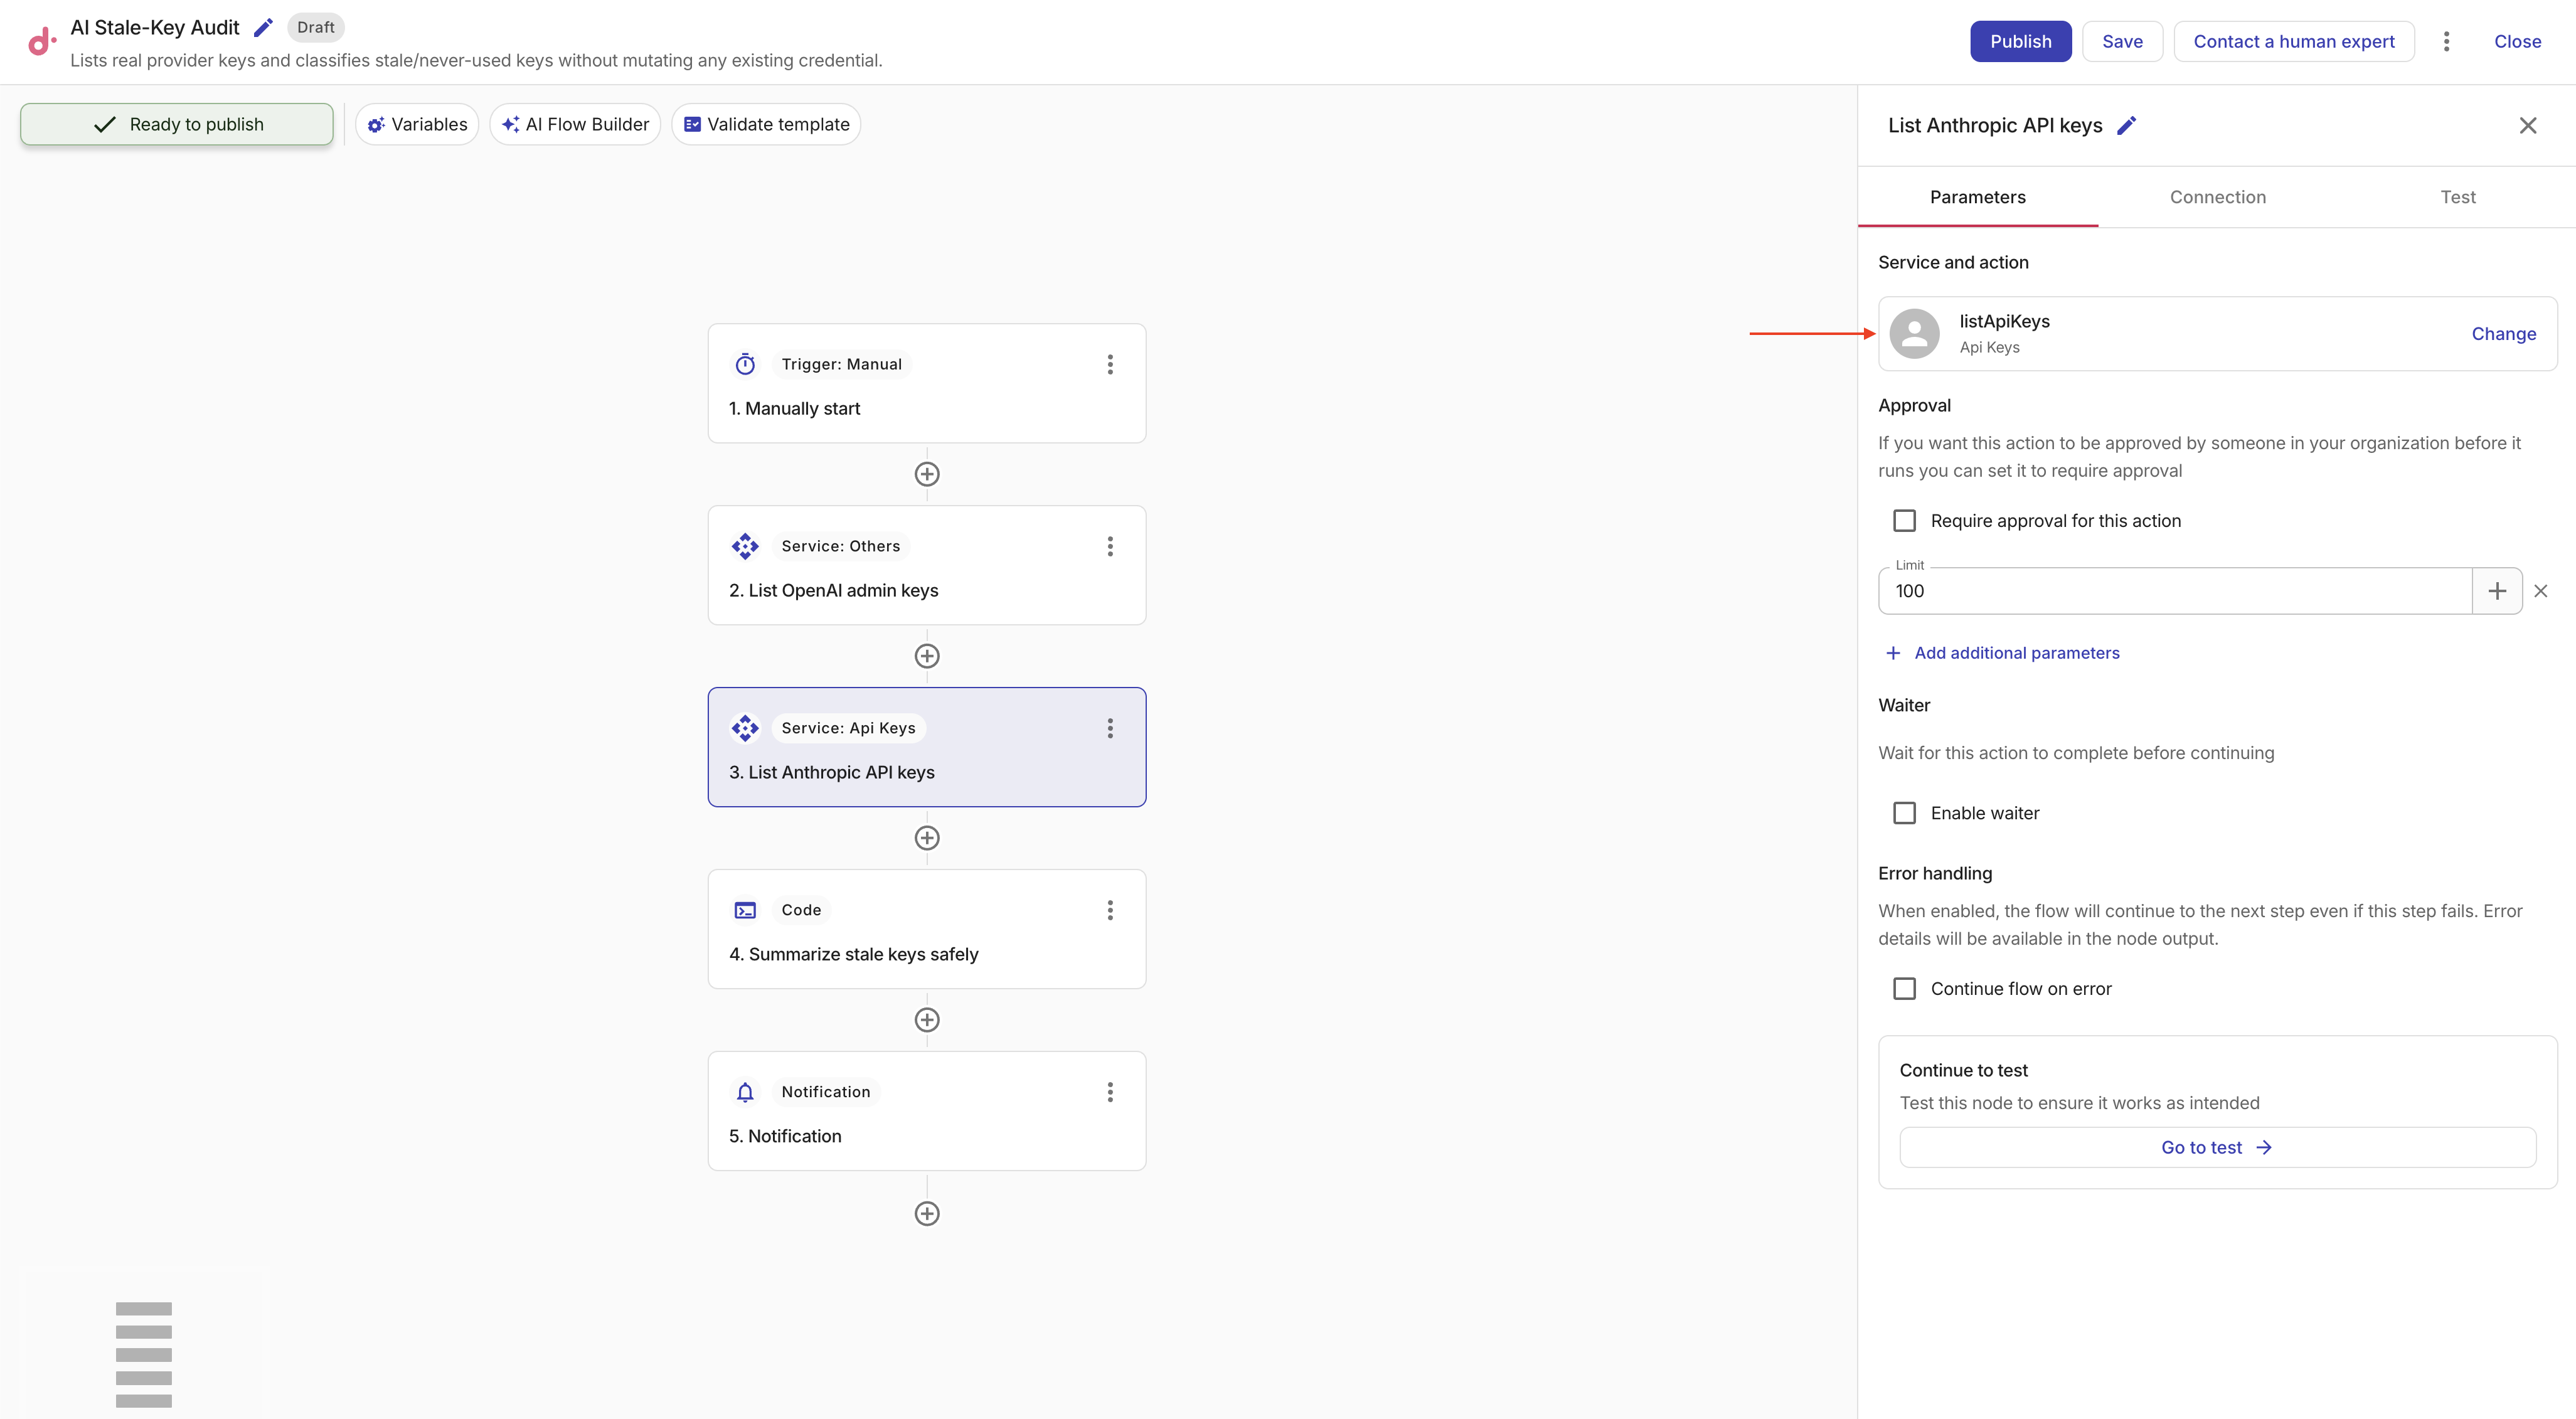Image resolution: width=2576 pixels, height=1419 pixels.
Task: Launch AI Flow Builder
Action: 575,124
